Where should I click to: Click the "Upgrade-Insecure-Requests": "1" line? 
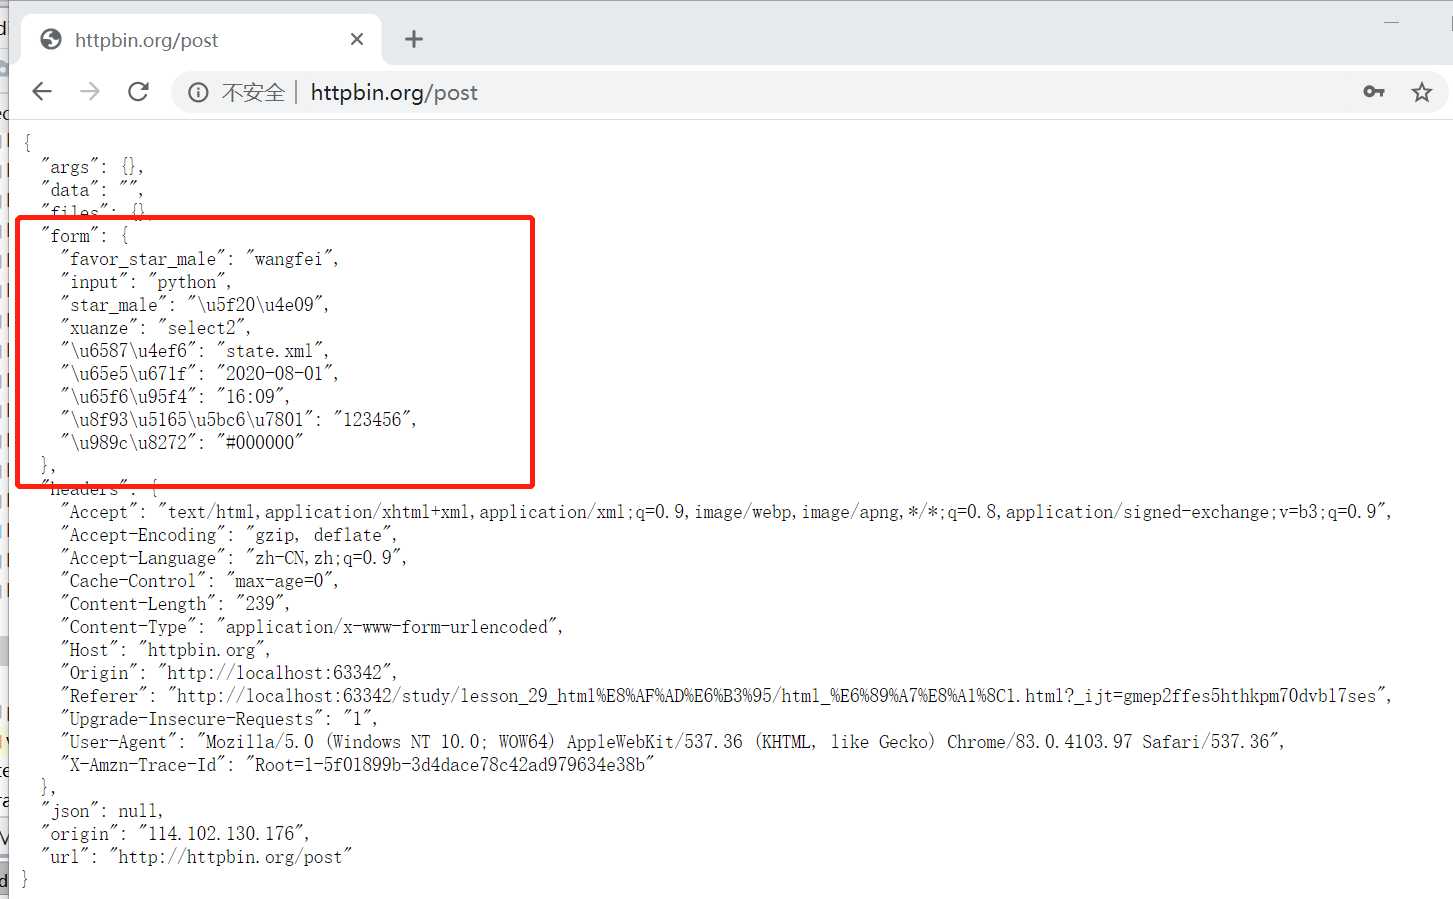click(x=219, y=719)
